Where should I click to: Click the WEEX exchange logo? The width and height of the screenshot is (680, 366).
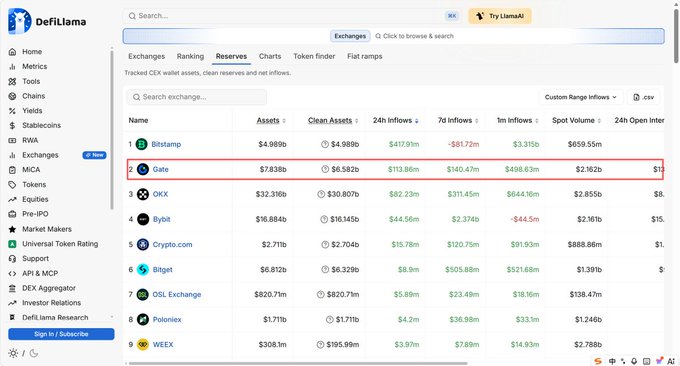[x=143, y=344]
